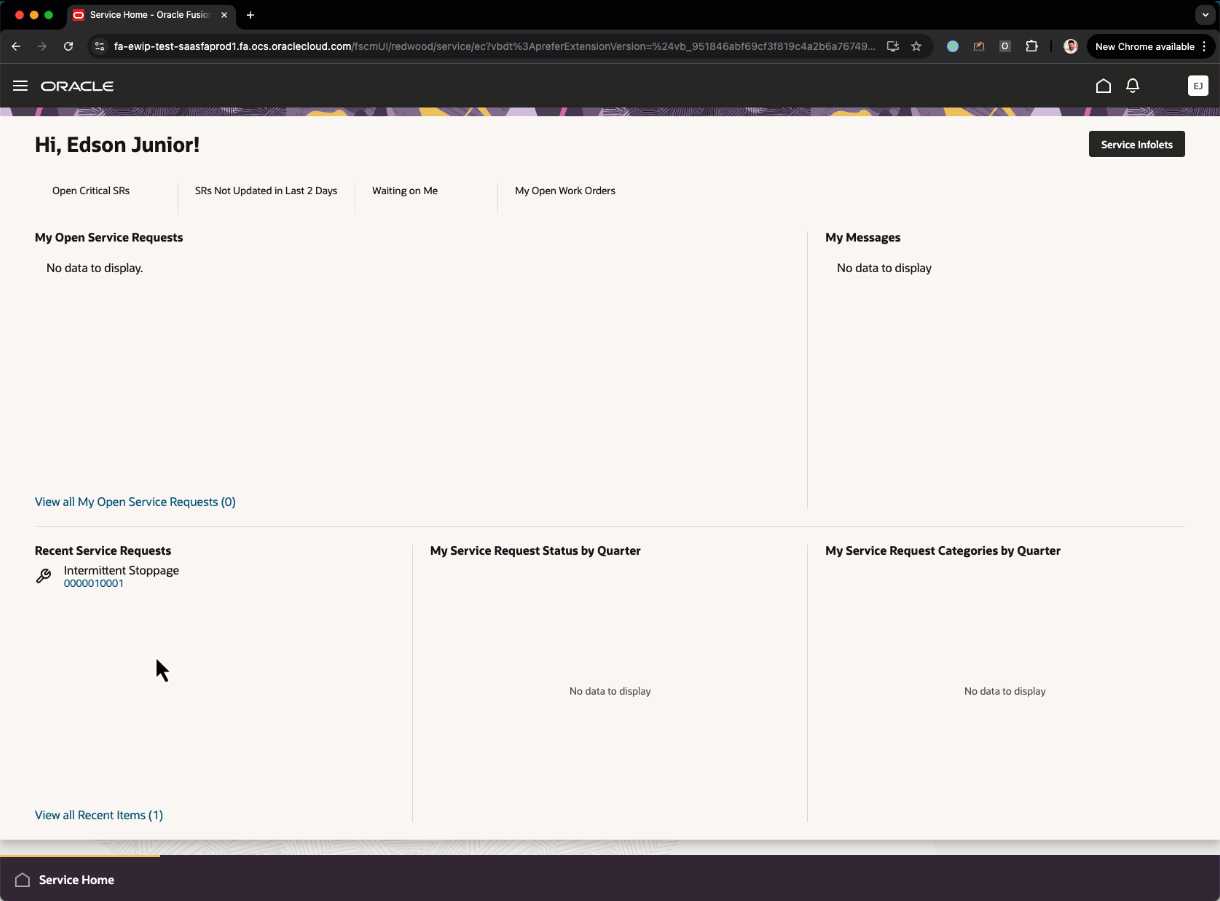Click the browser forward arrow
1220x901 pixels.
tap(42, 46)
